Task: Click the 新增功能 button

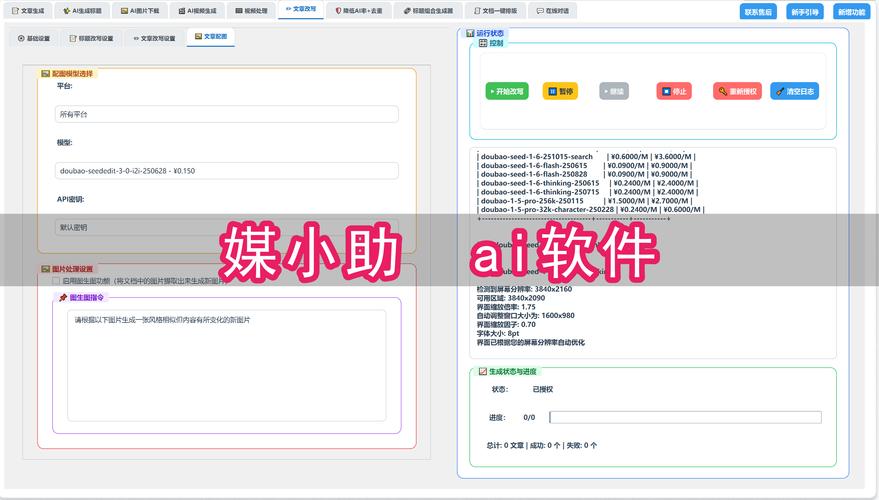Action: coord(852,12)
